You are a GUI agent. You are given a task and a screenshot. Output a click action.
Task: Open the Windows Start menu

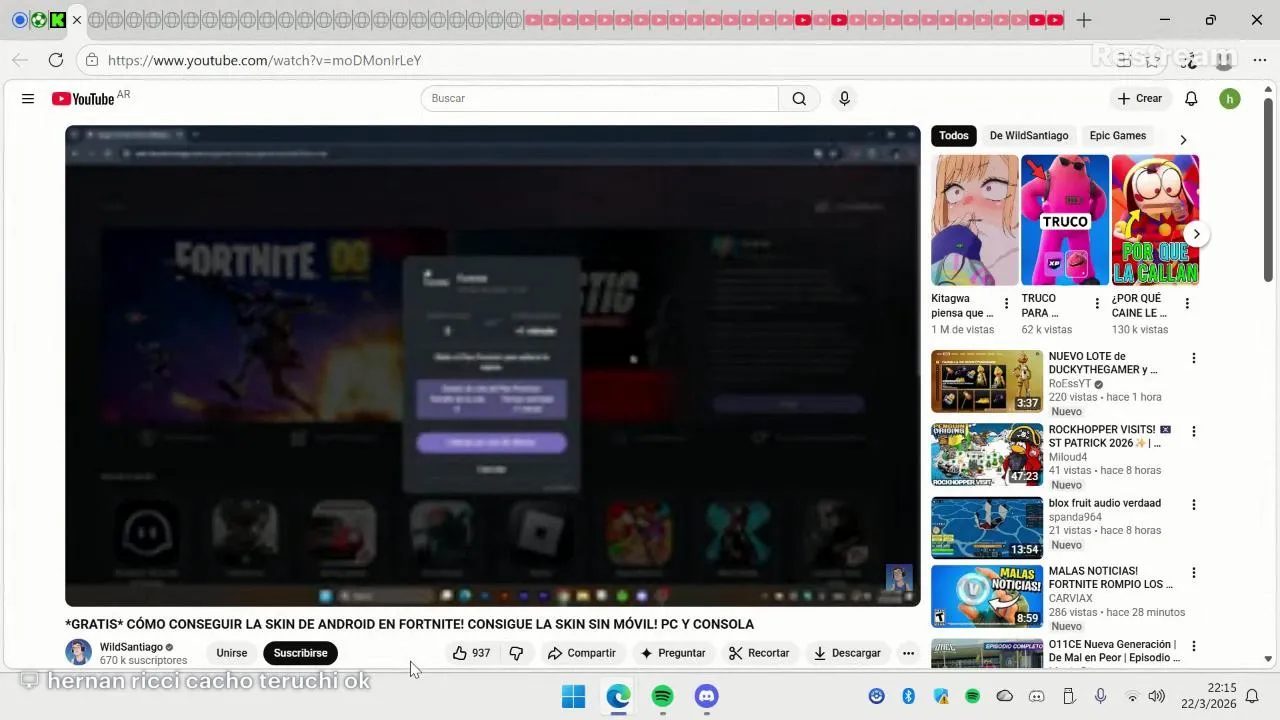click(573, 696)
